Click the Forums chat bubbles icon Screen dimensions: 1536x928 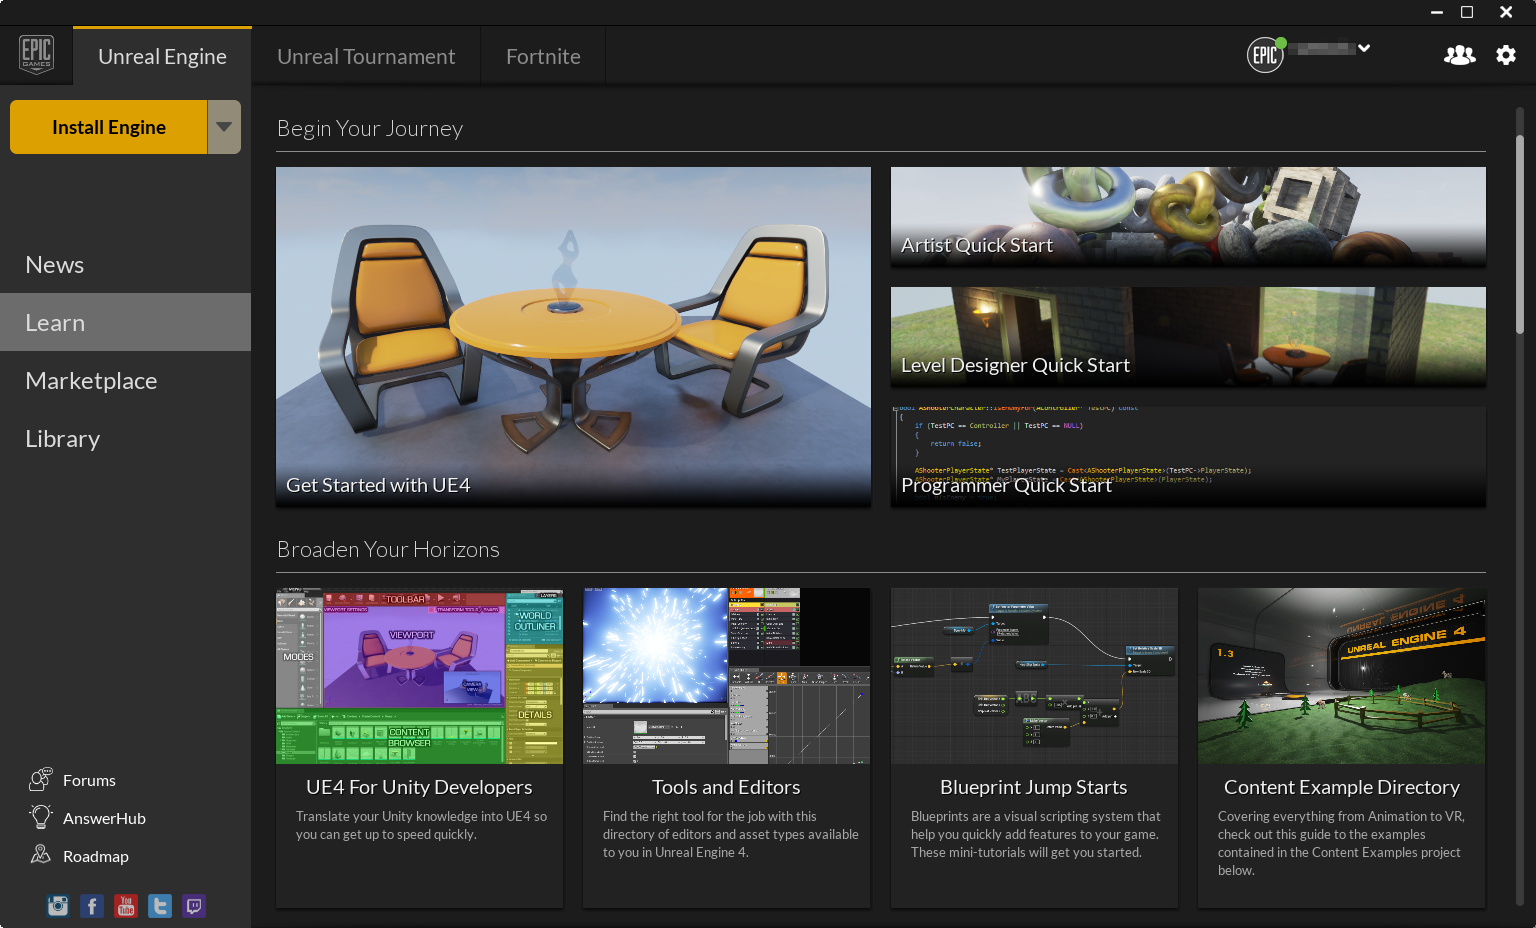pyautogui.click(x=41, y=779)
